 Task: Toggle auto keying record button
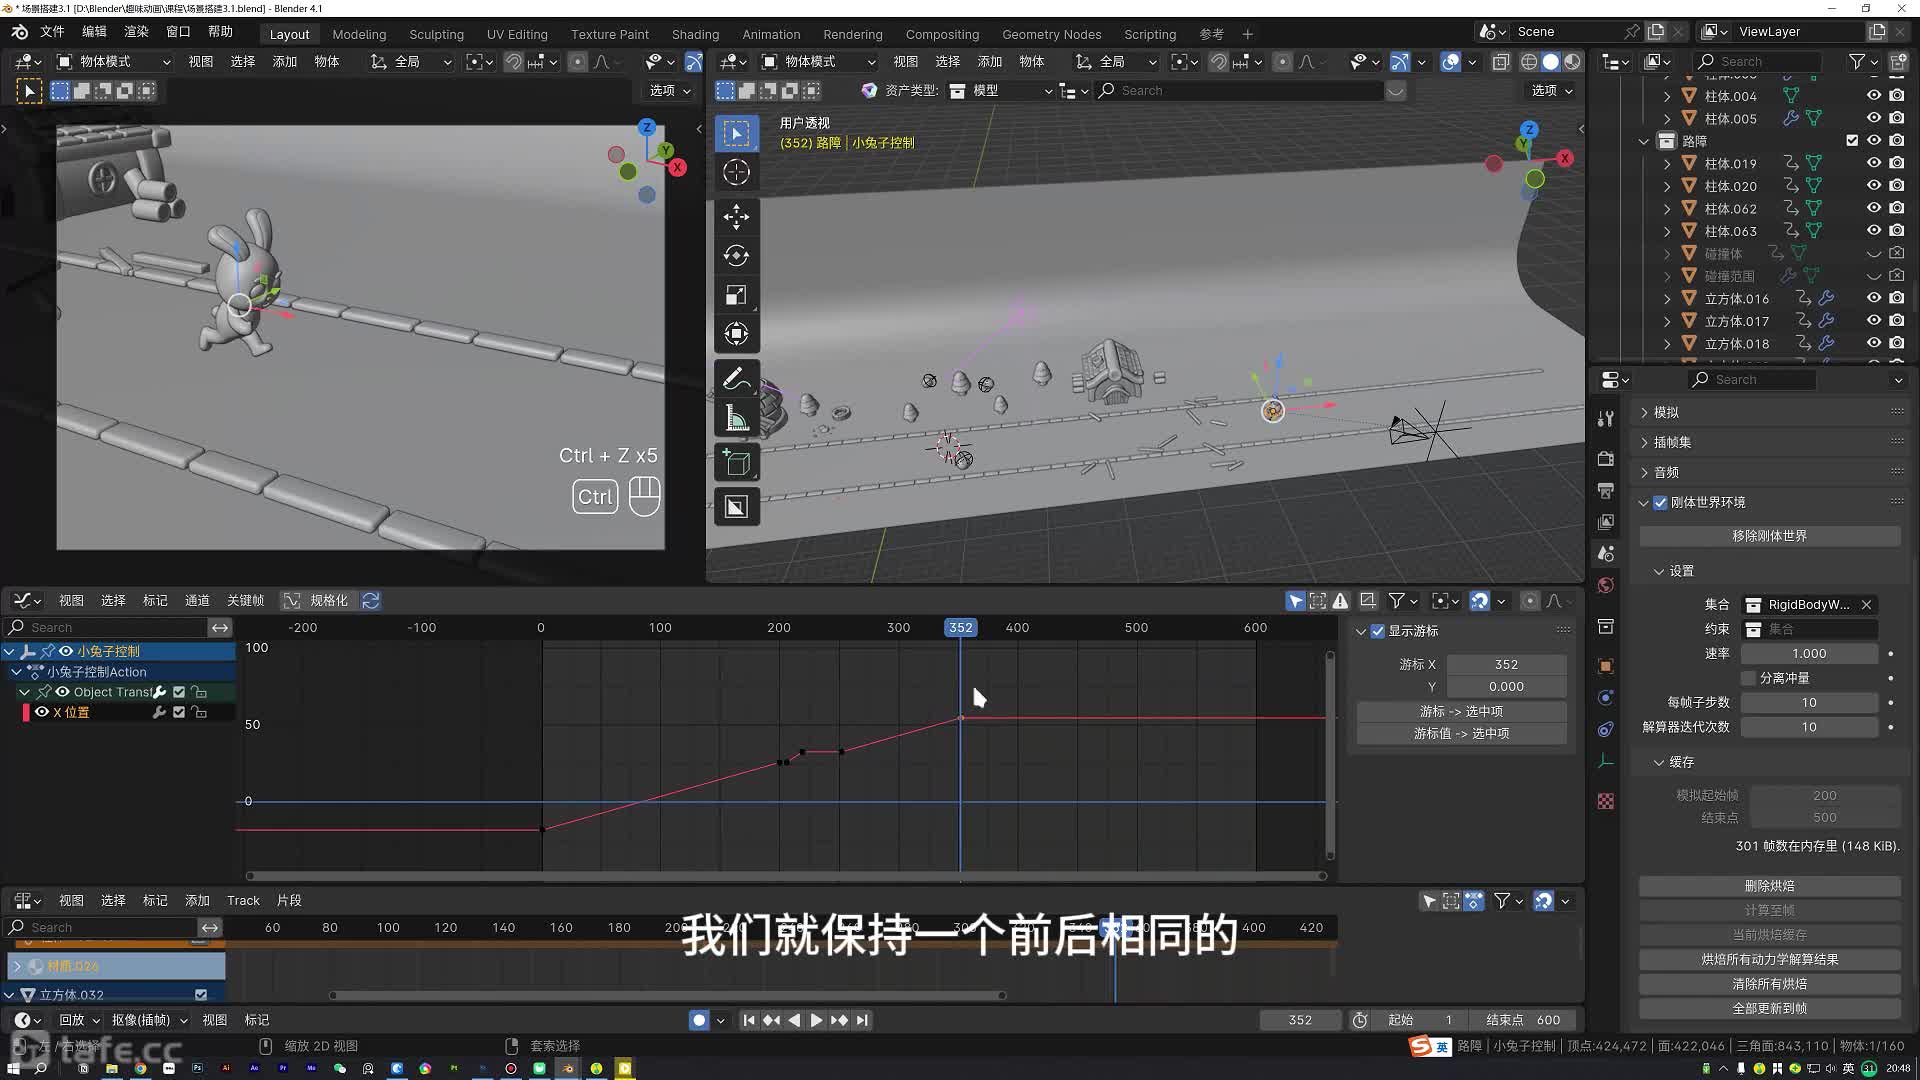(x=699, y=1020)
